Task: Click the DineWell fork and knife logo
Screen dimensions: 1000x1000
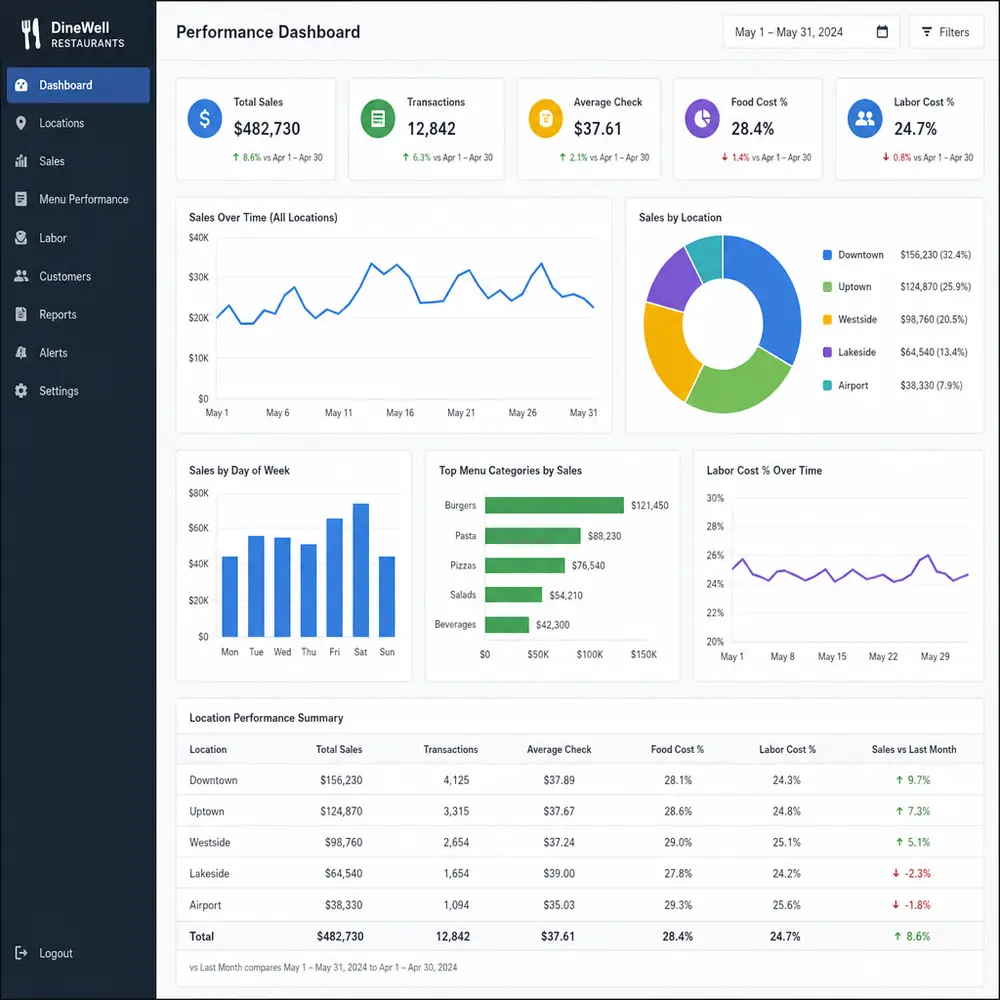Action: click(30, 33)
